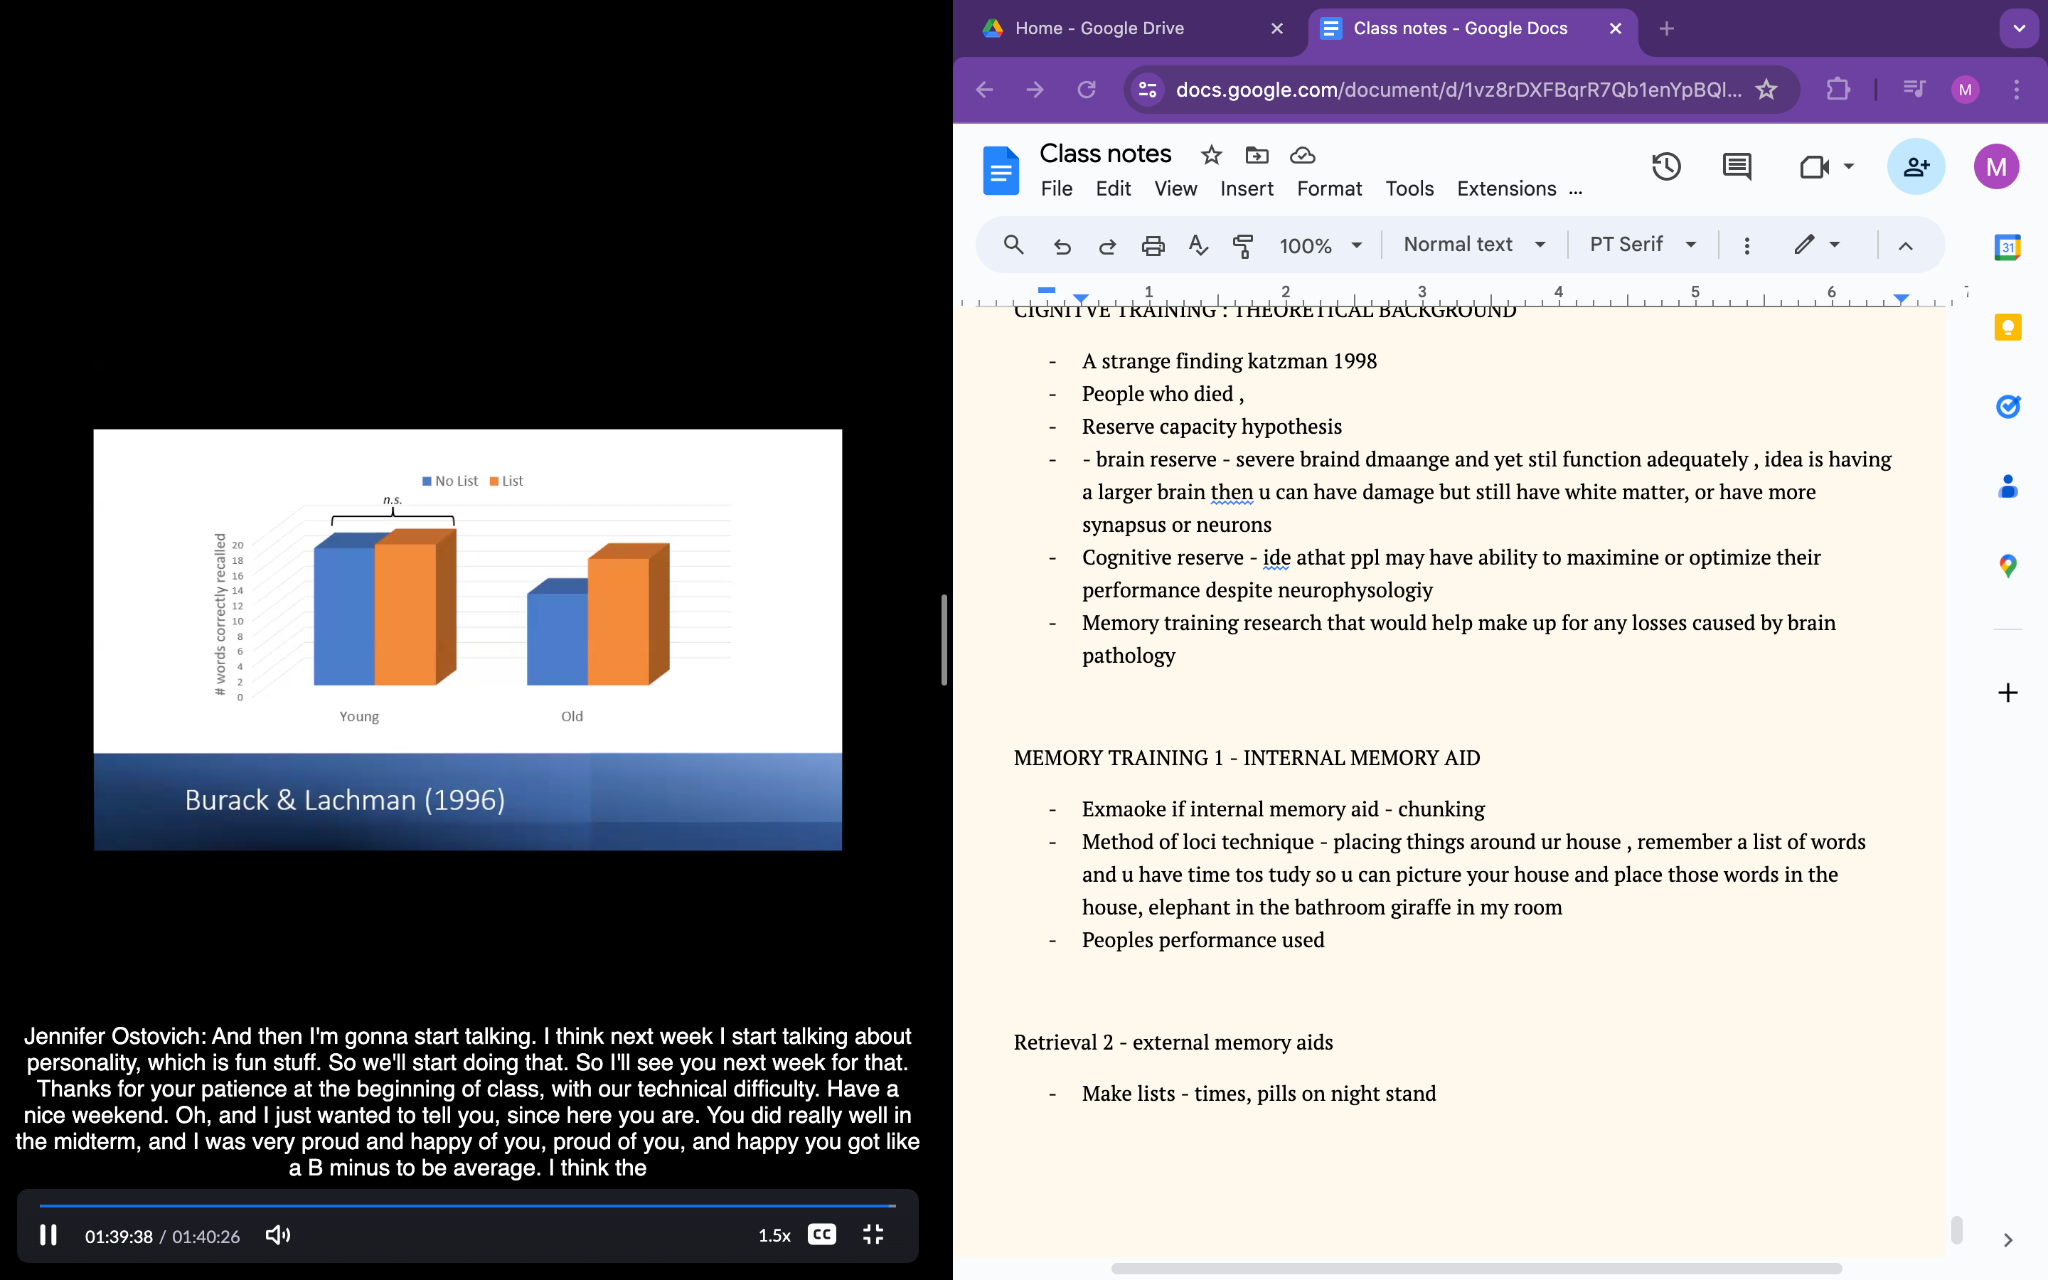The height and width of the screenshot is (1280, 2048).
Task: Pause the lecture video
Action: [x=48, y=1235]
